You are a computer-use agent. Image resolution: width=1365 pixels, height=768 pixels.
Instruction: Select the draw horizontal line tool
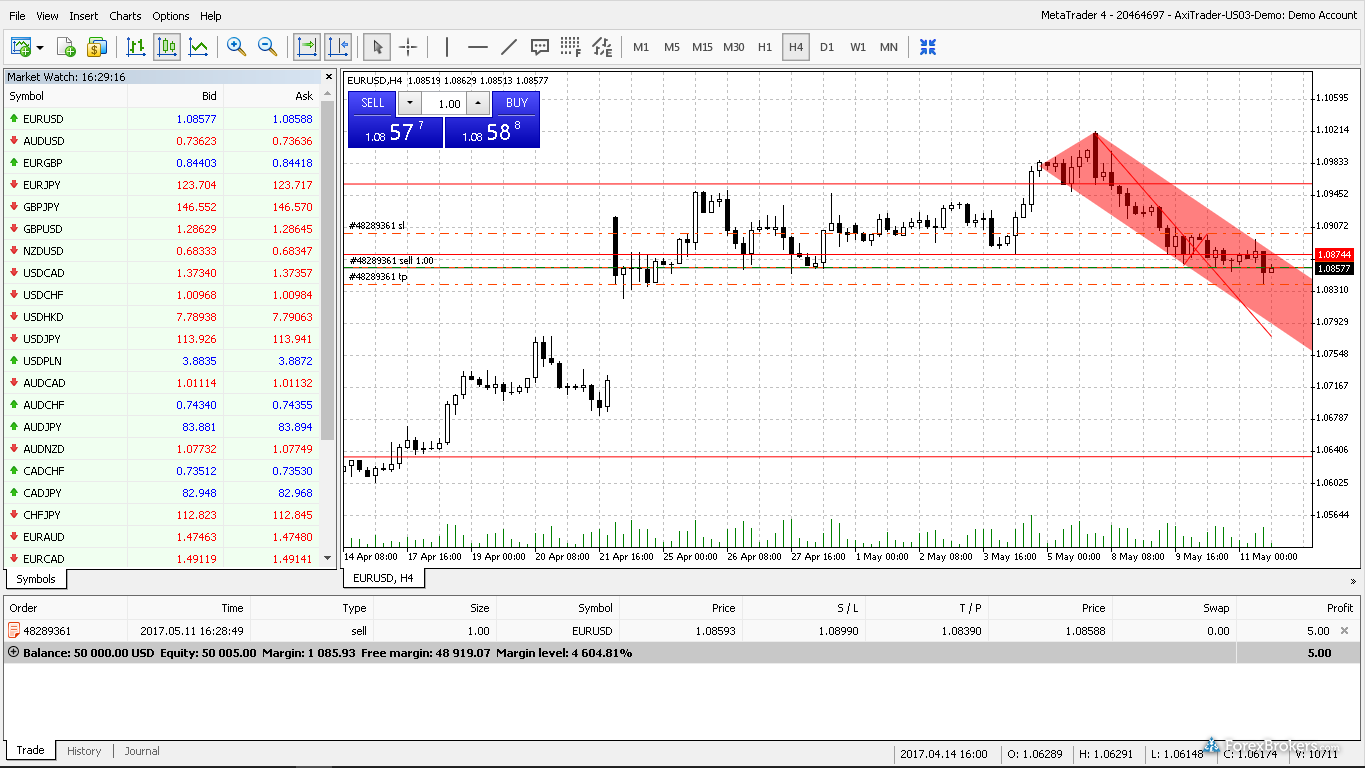(x=478, y=47)
